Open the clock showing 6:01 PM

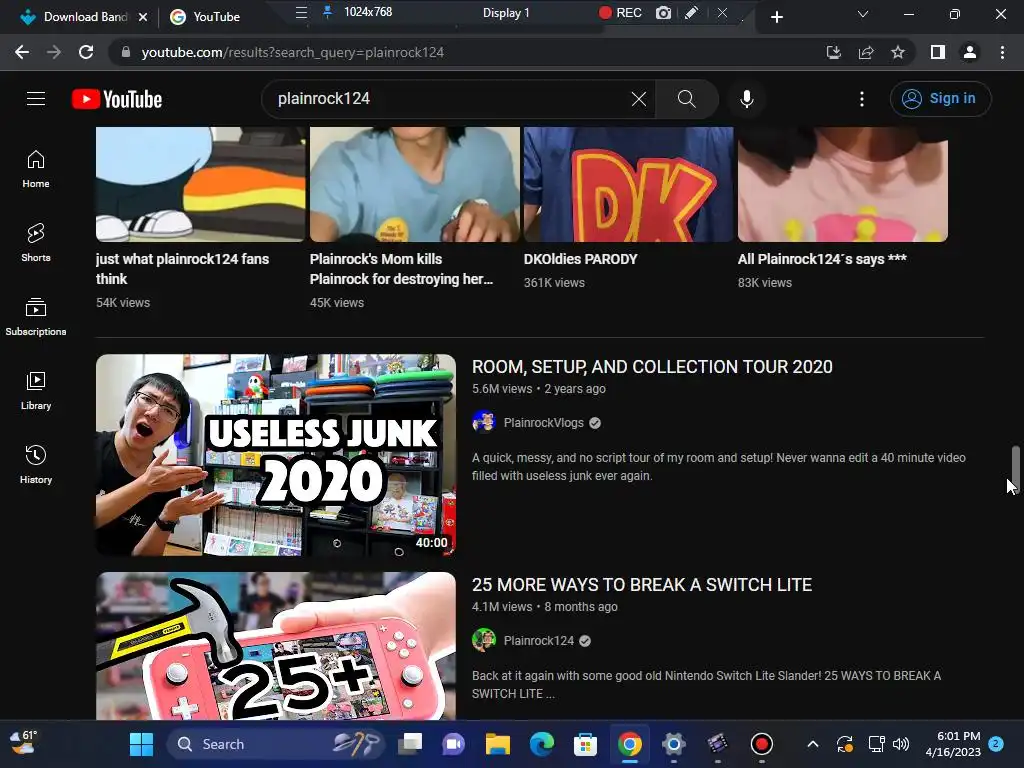(x=953, y=744)
